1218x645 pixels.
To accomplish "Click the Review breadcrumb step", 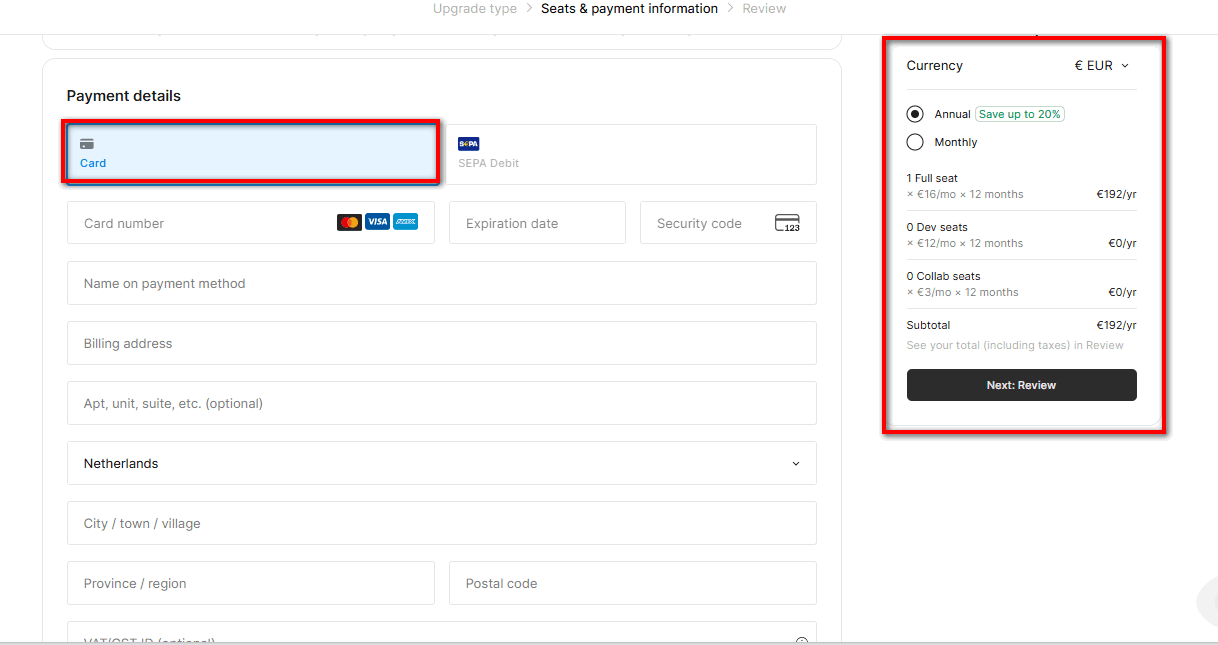I will [x=764, y=8].
